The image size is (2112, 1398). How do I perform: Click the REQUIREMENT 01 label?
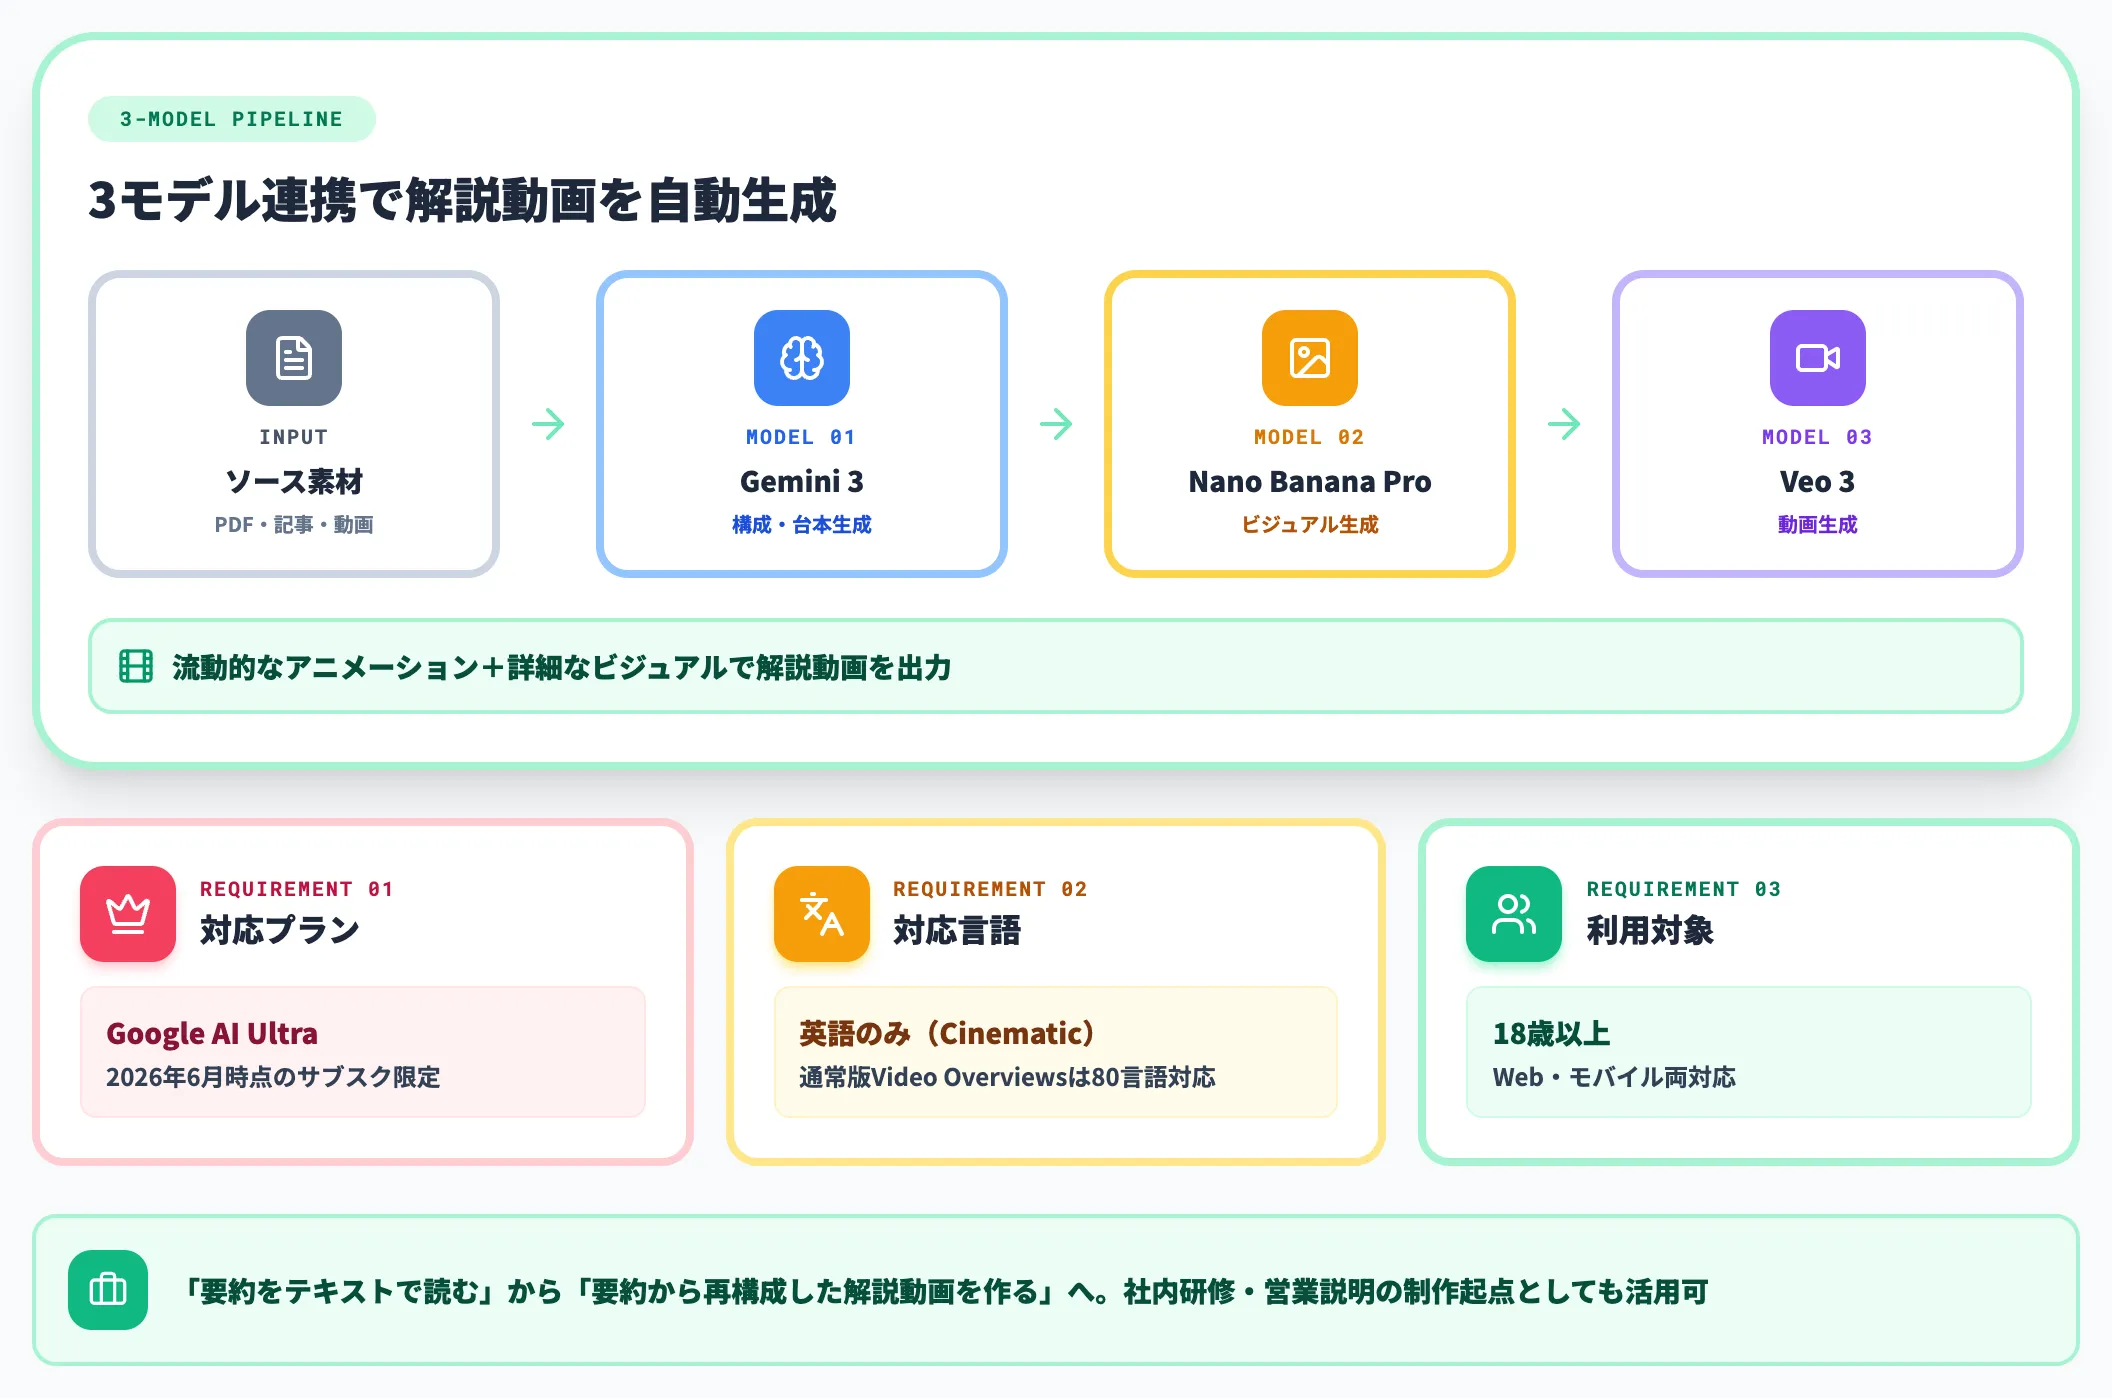click(x=297, y=889)
